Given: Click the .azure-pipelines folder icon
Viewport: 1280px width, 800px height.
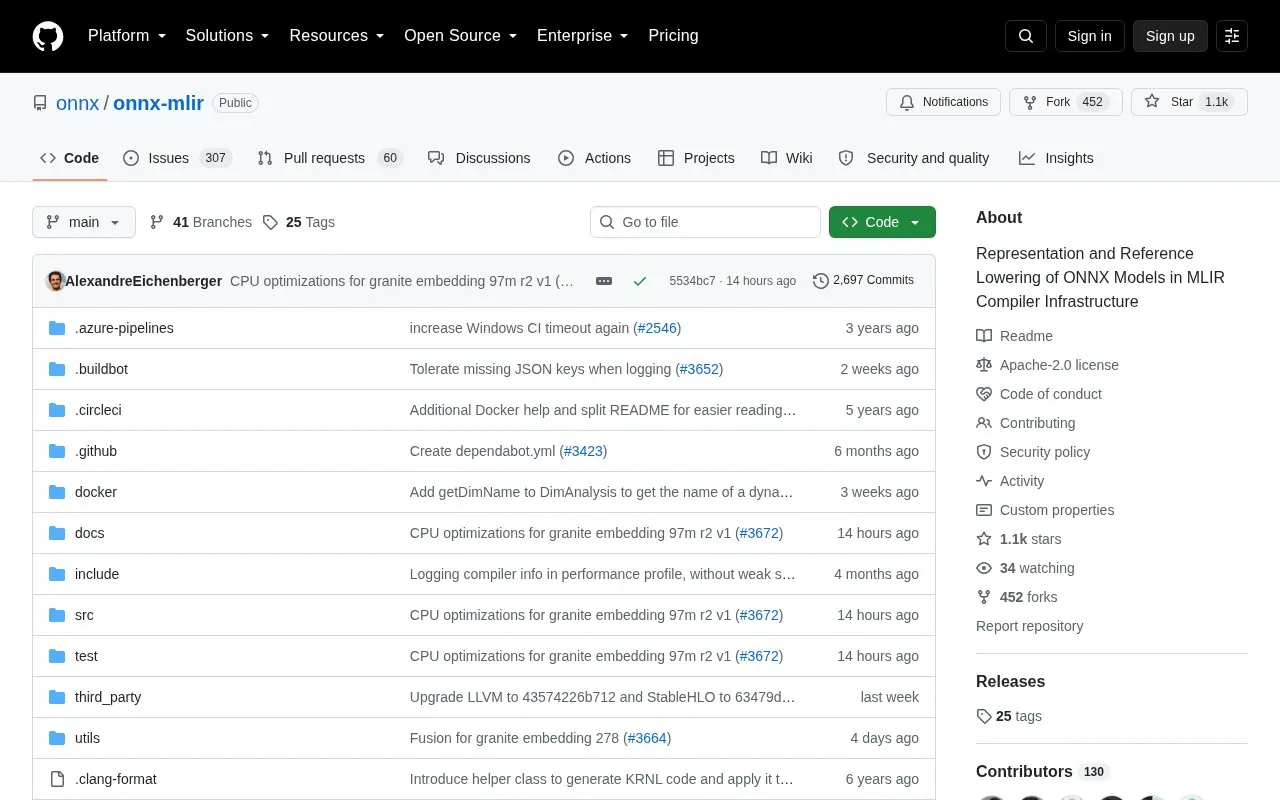Looking at the screenshot, I should 57,328.
